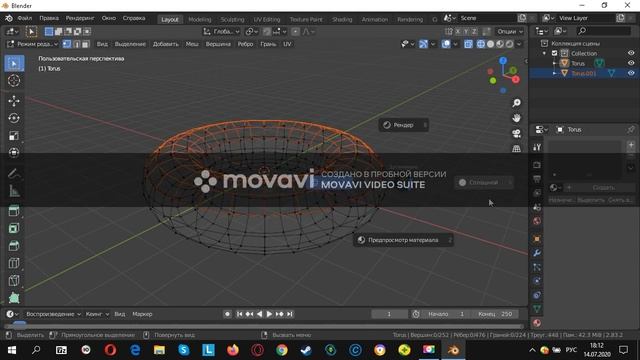640x360 pixels.
Task: Jump to the timeline end frame
Action: pyautogui.click(x=289, y=314)
